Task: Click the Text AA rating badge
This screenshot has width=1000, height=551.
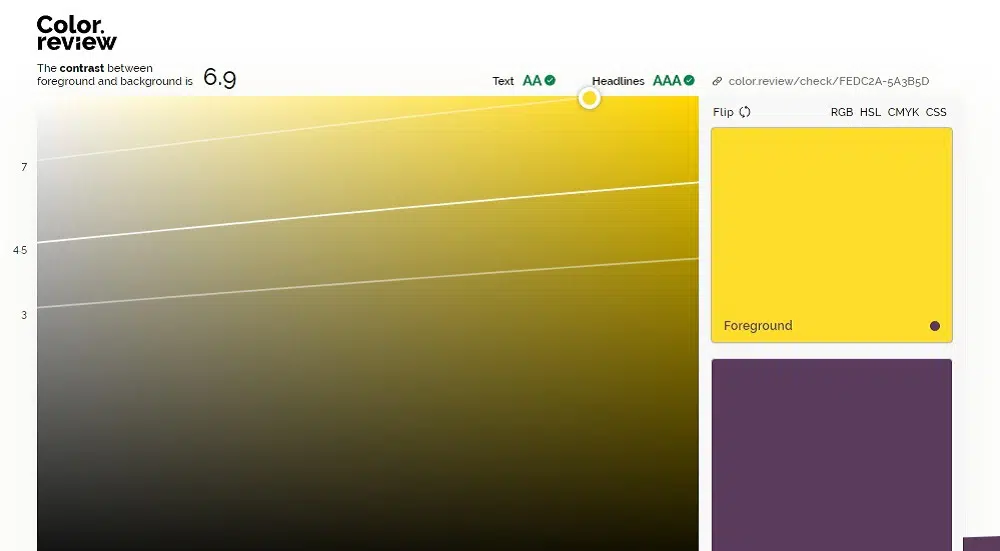Action: (x=532, y=81)
